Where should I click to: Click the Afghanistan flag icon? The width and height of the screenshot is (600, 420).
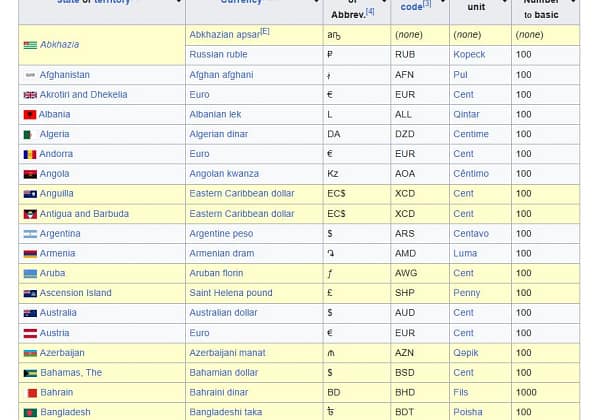pos(30,75)
